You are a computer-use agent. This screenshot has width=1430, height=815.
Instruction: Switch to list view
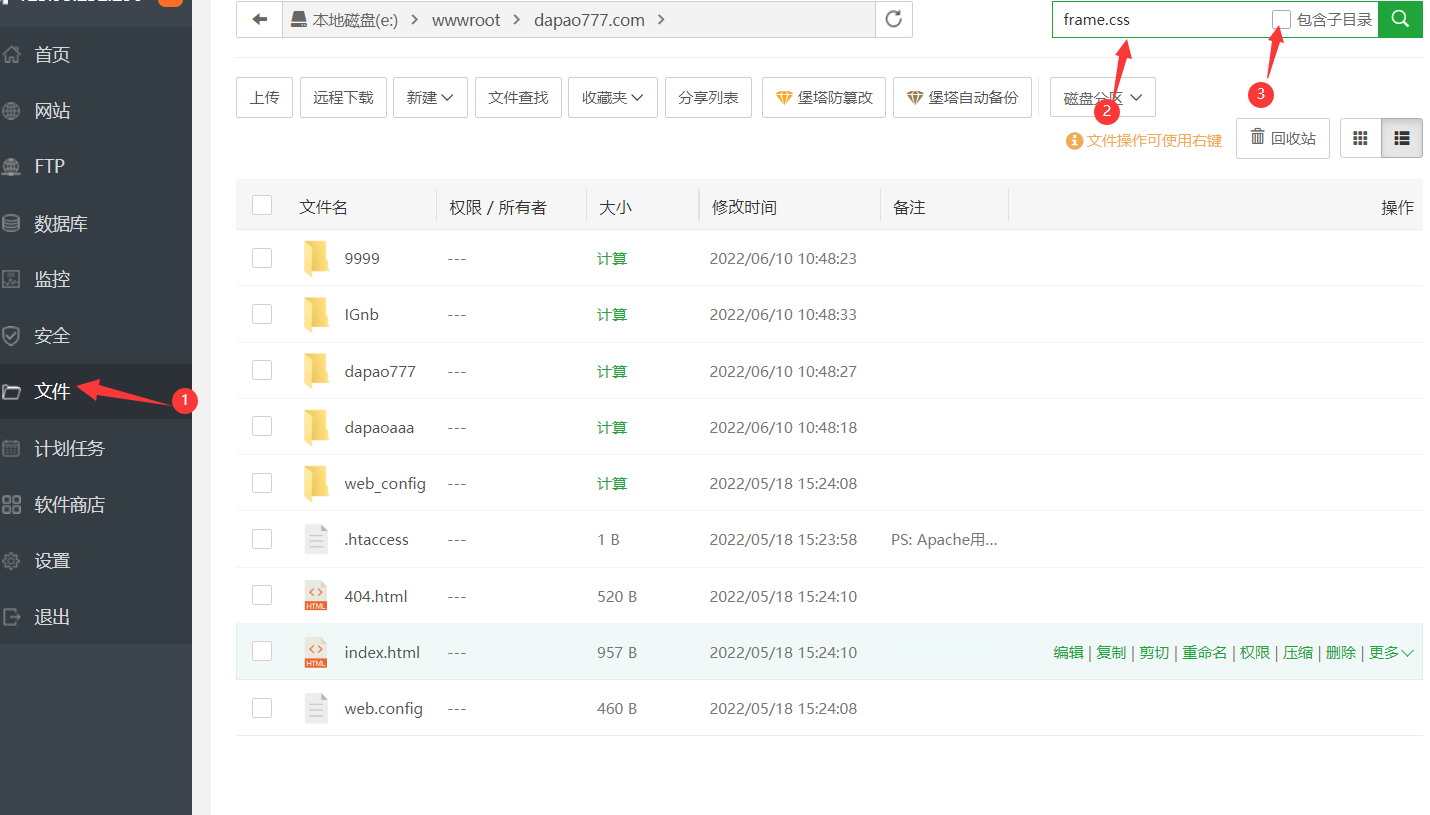tap(1402, 139)
